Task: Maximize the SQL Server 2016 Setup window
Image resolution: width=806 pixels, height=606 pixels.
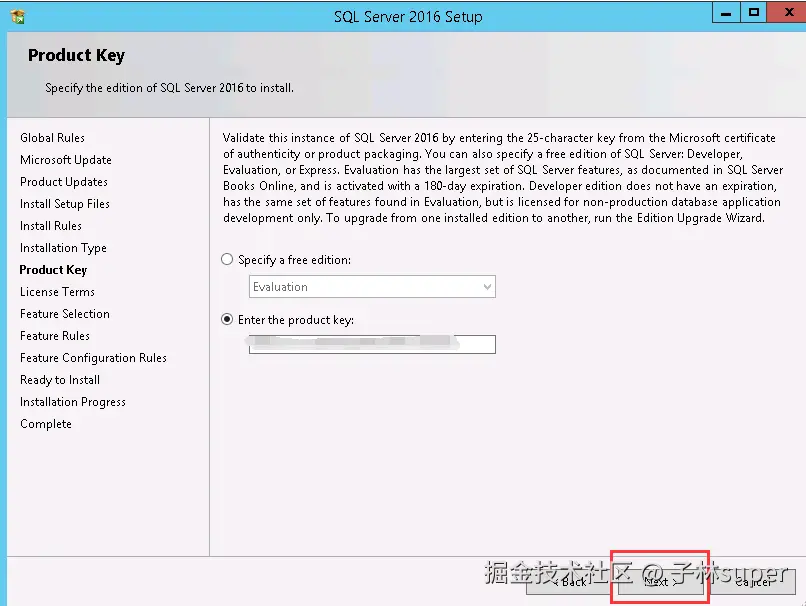Action: click(754, 13)
